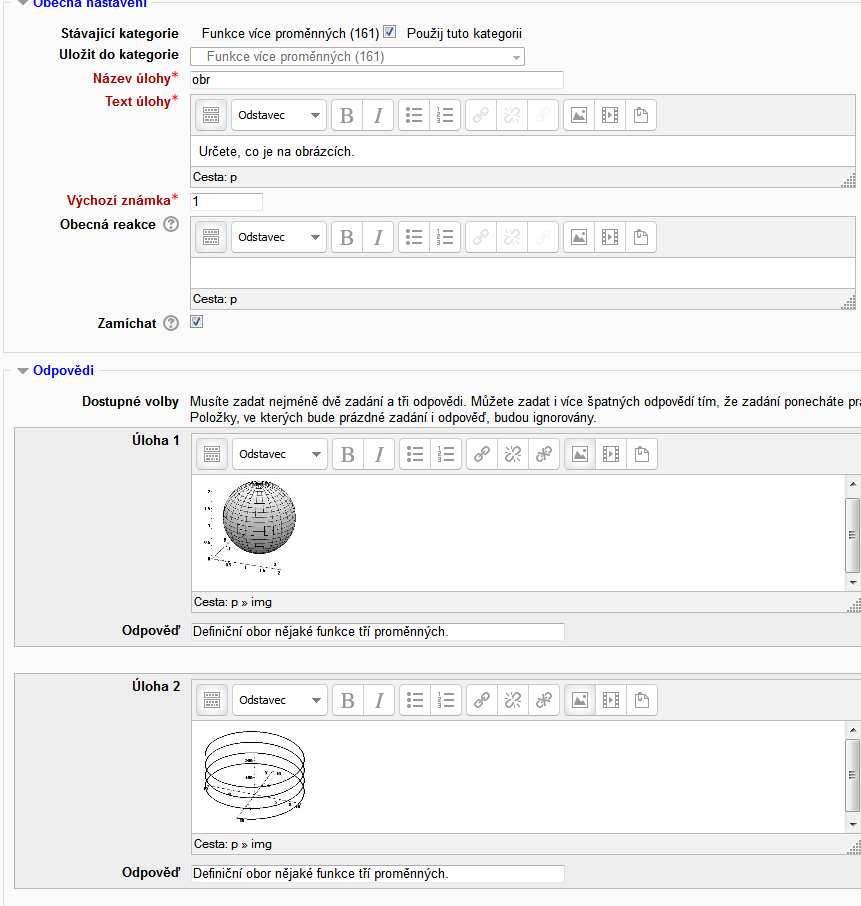Insert numbered list in Text úlohy editor
The height and width of the screenshot is (906, 861).
(445, 115)
